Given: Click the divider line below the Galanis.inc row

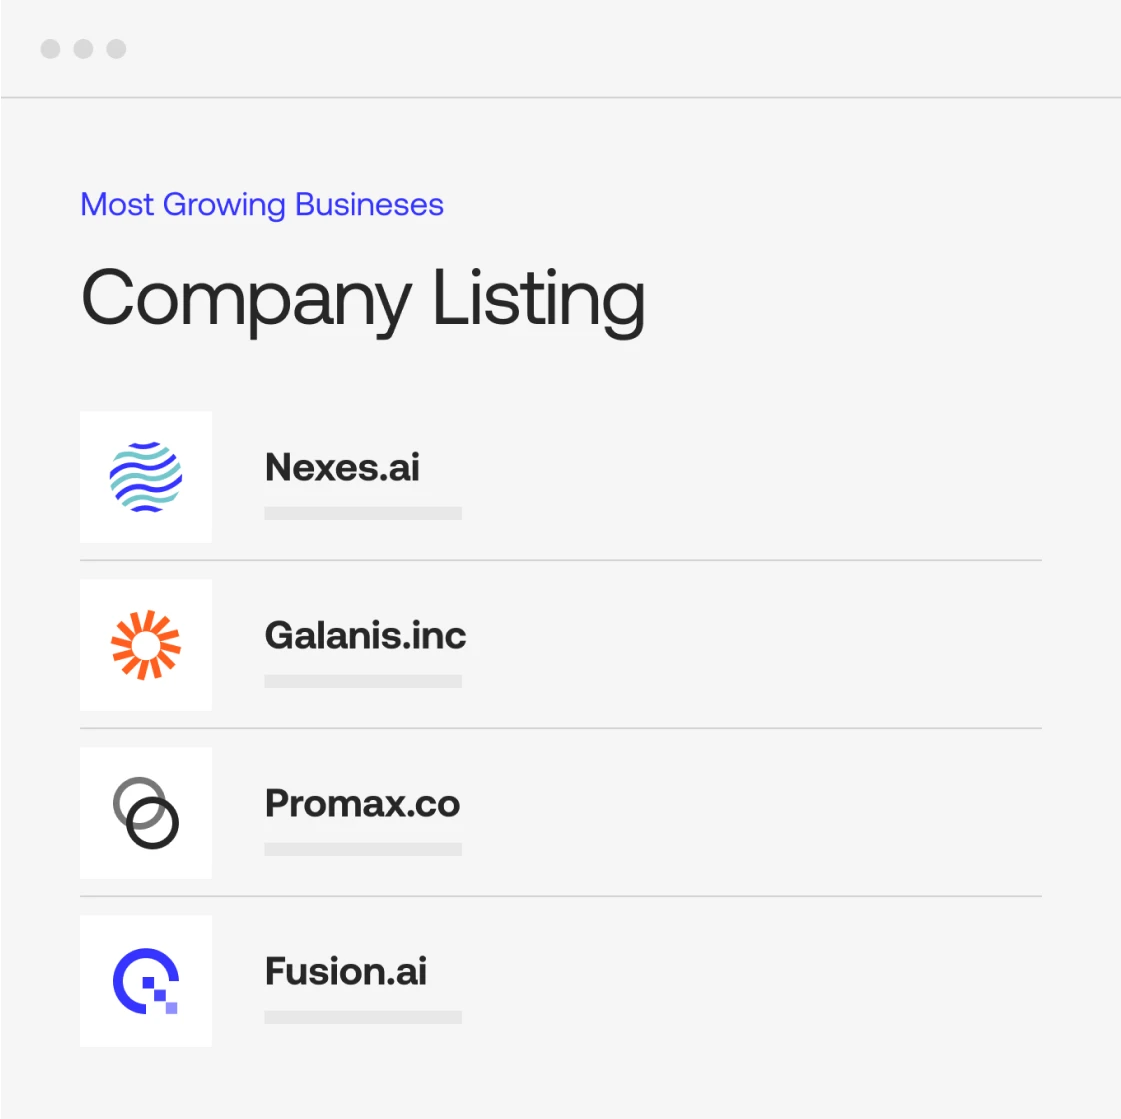Looking at the screenshot, I should pos(560,728).
